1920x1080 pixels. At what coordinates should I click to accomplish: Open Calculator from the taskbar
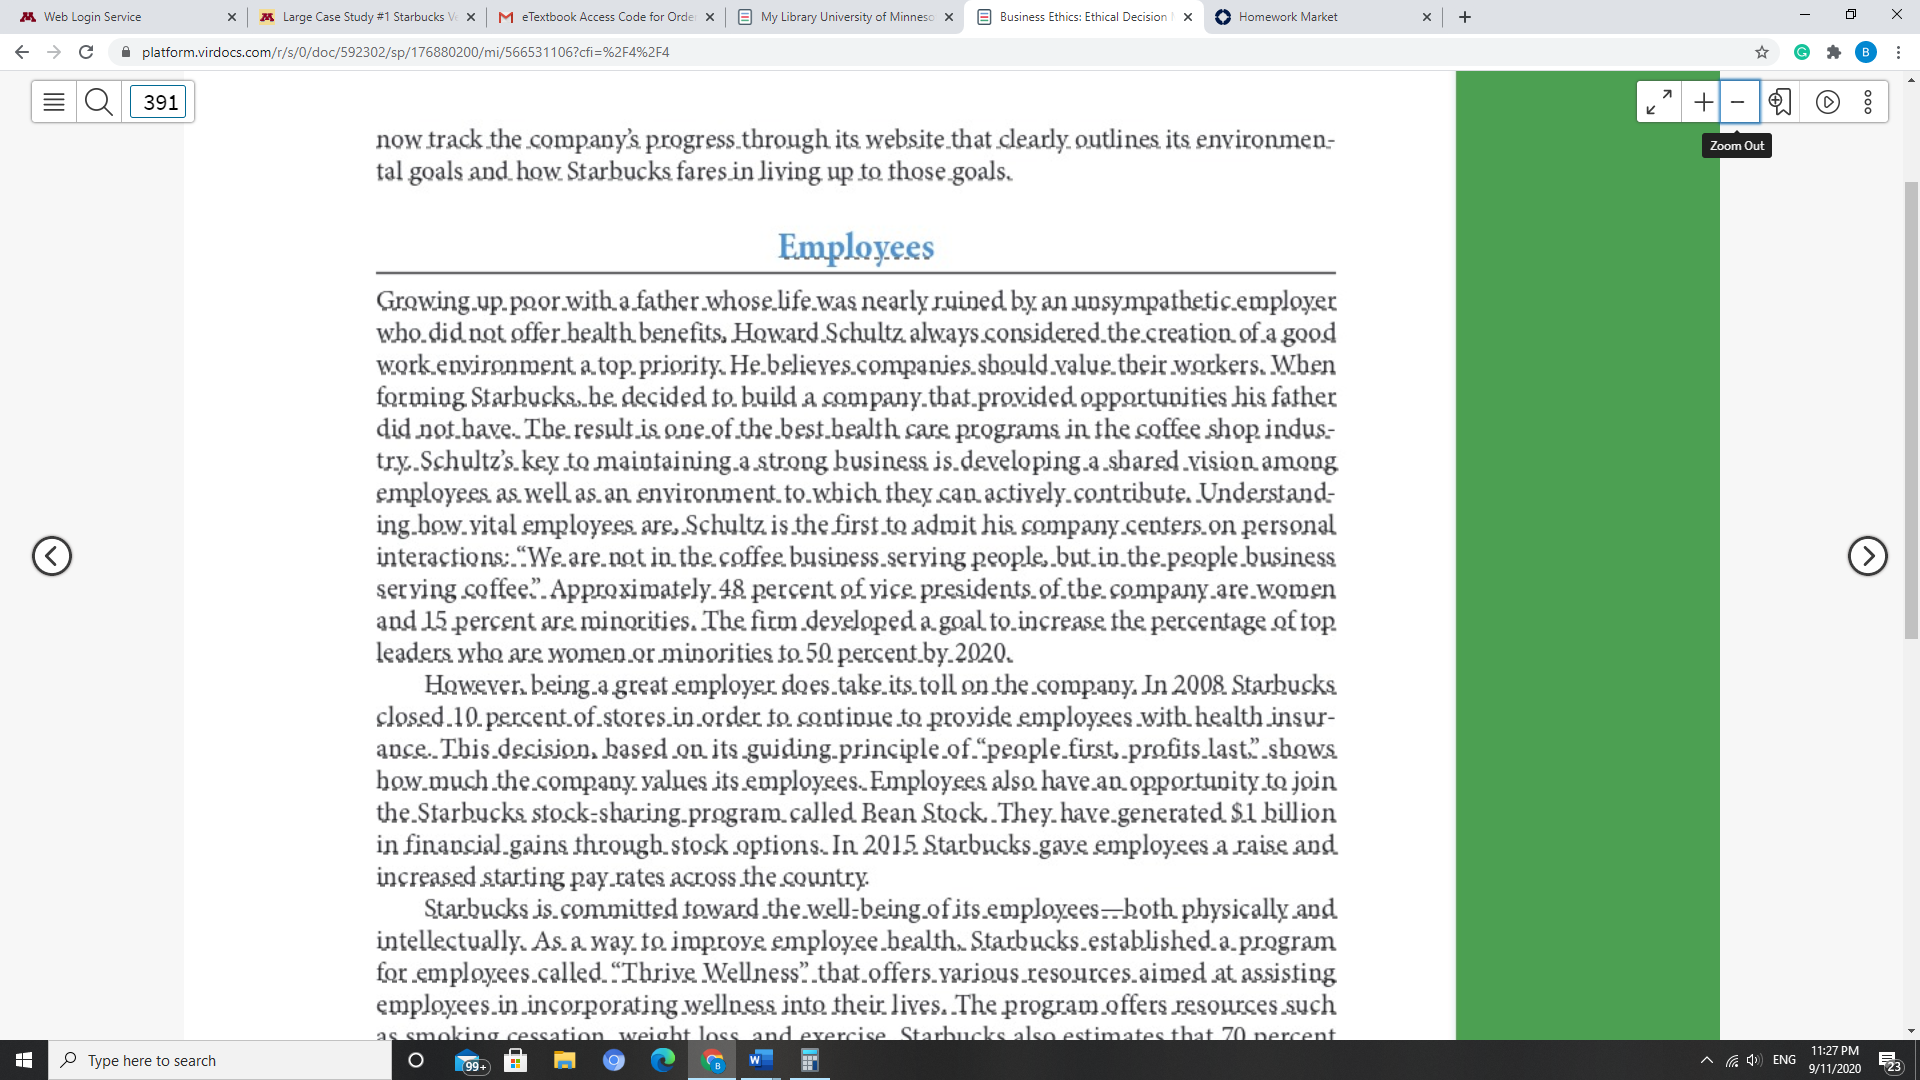tap(810, 1060)
